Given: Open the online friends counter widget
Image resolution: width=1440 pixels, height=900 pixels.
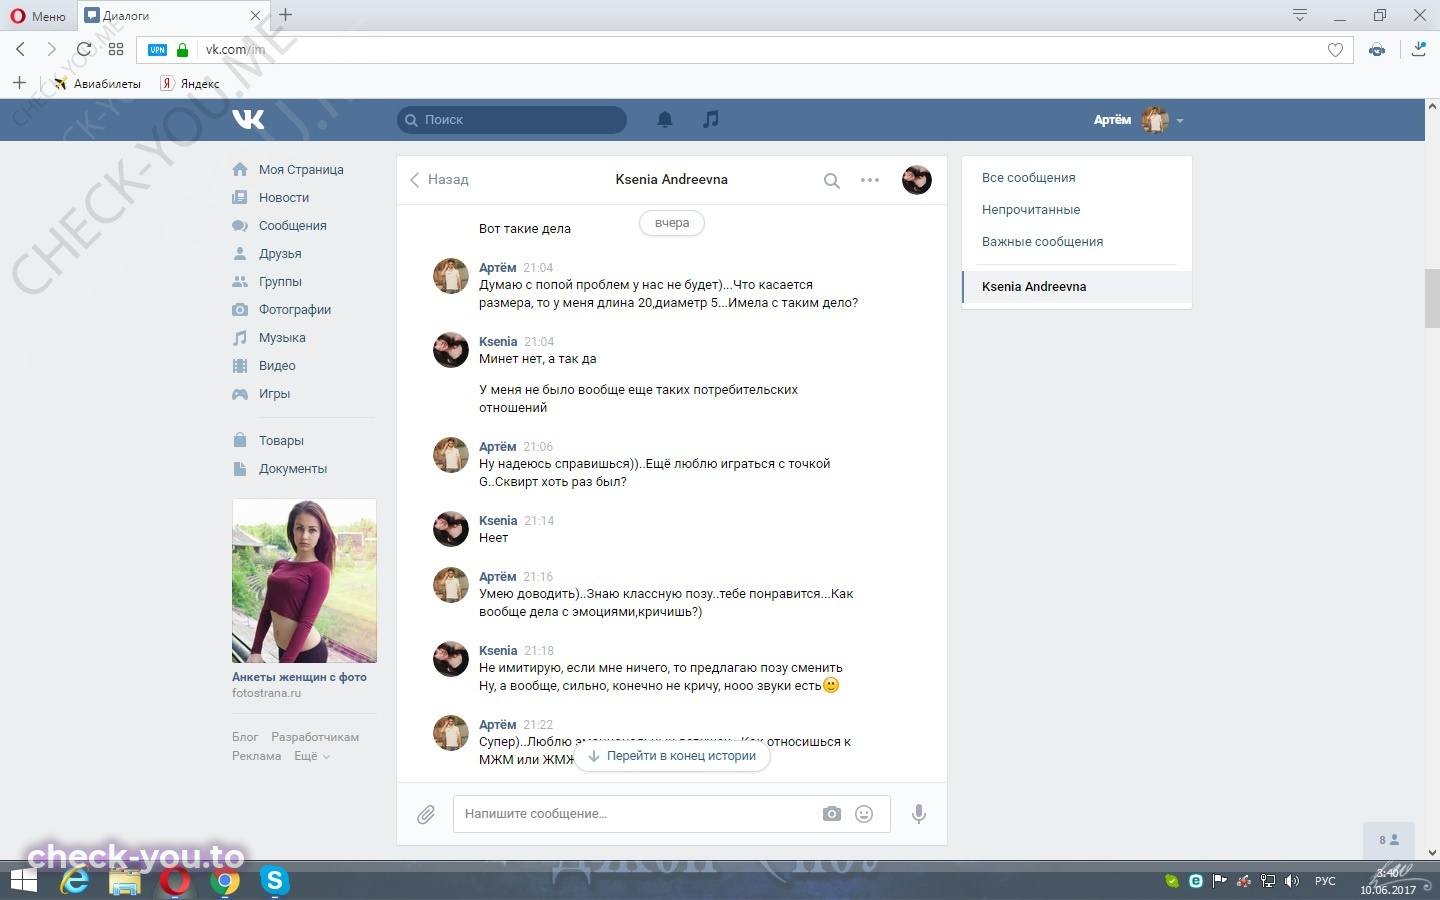Looking at the screenshot, I should pyautogui.click(x=1389, y=840).
